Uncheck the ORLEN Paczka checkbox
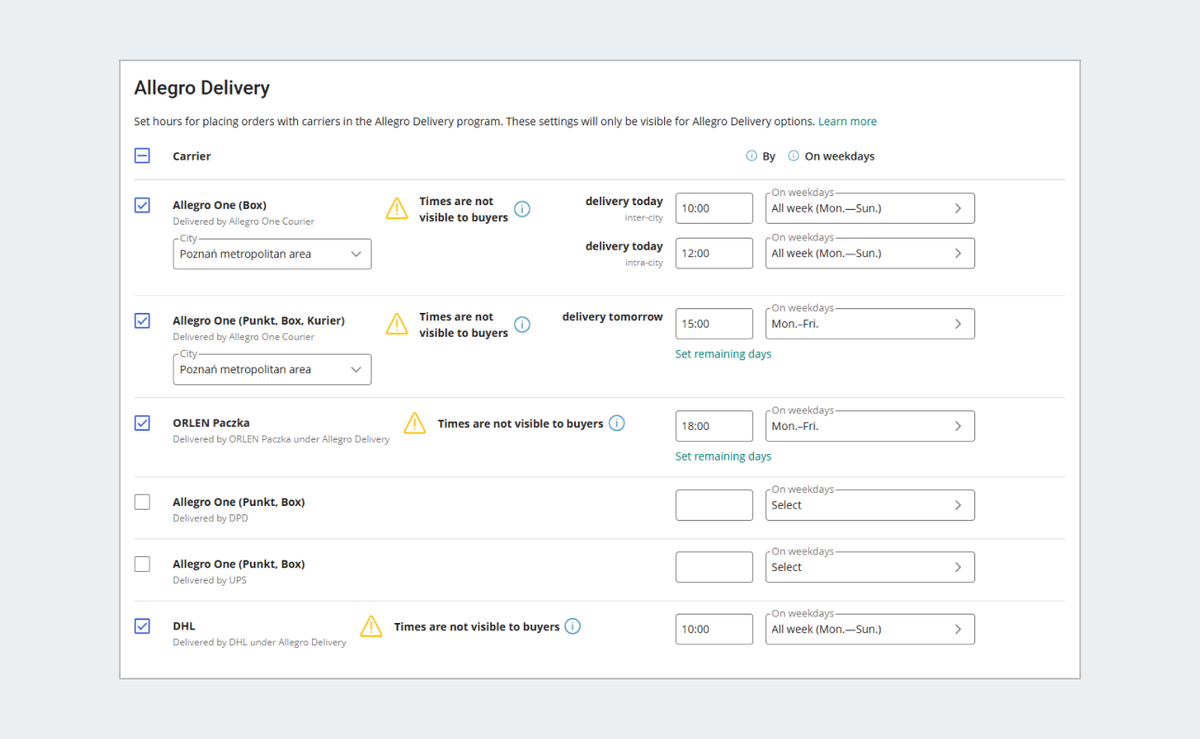Screen dimensions: 1200x739 (142, 423)
